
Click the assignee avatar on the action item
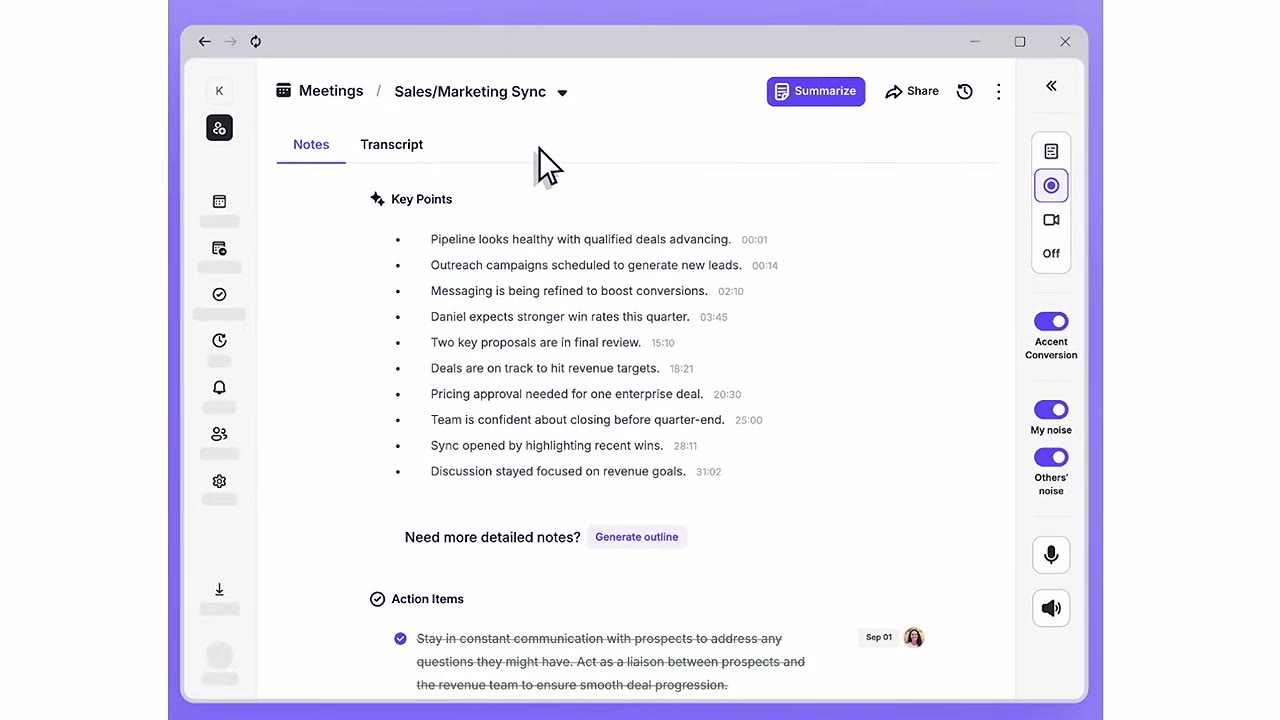tap(913, 638)
